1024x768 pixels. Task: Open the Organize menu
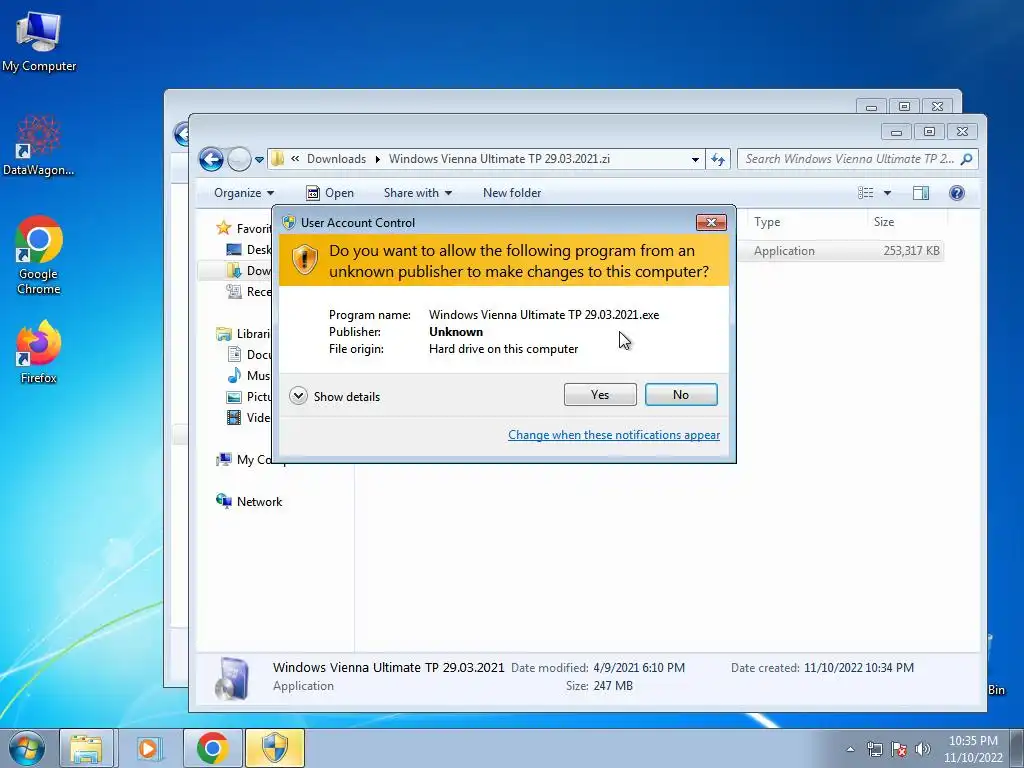244,193
